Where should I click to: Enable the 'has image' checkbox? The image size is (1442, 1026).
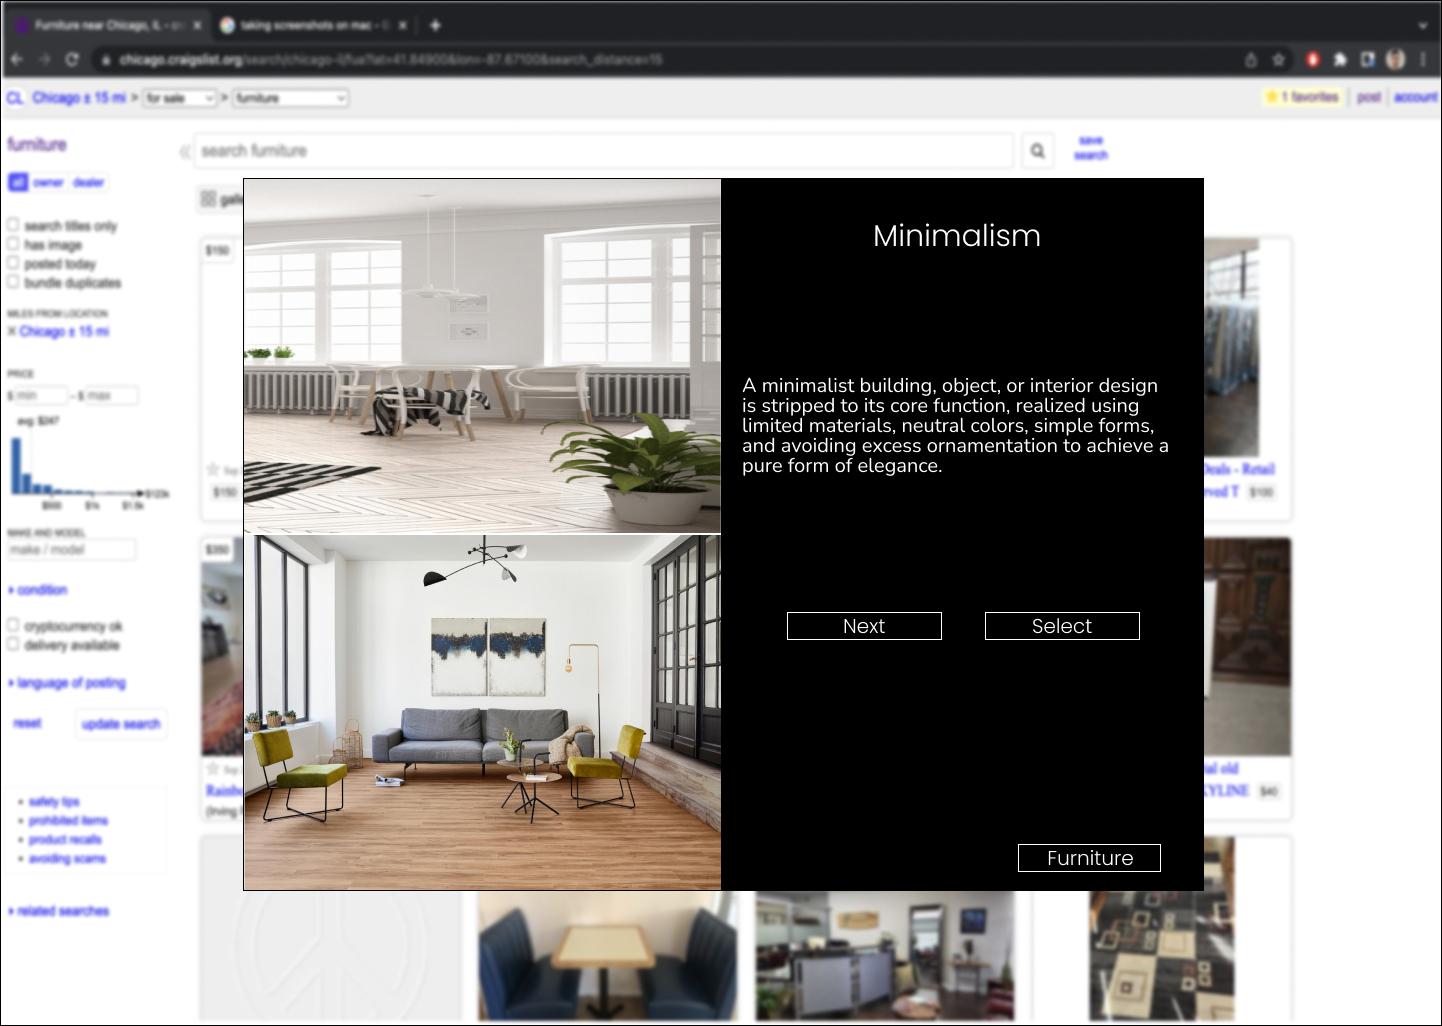tap(13, 244)
